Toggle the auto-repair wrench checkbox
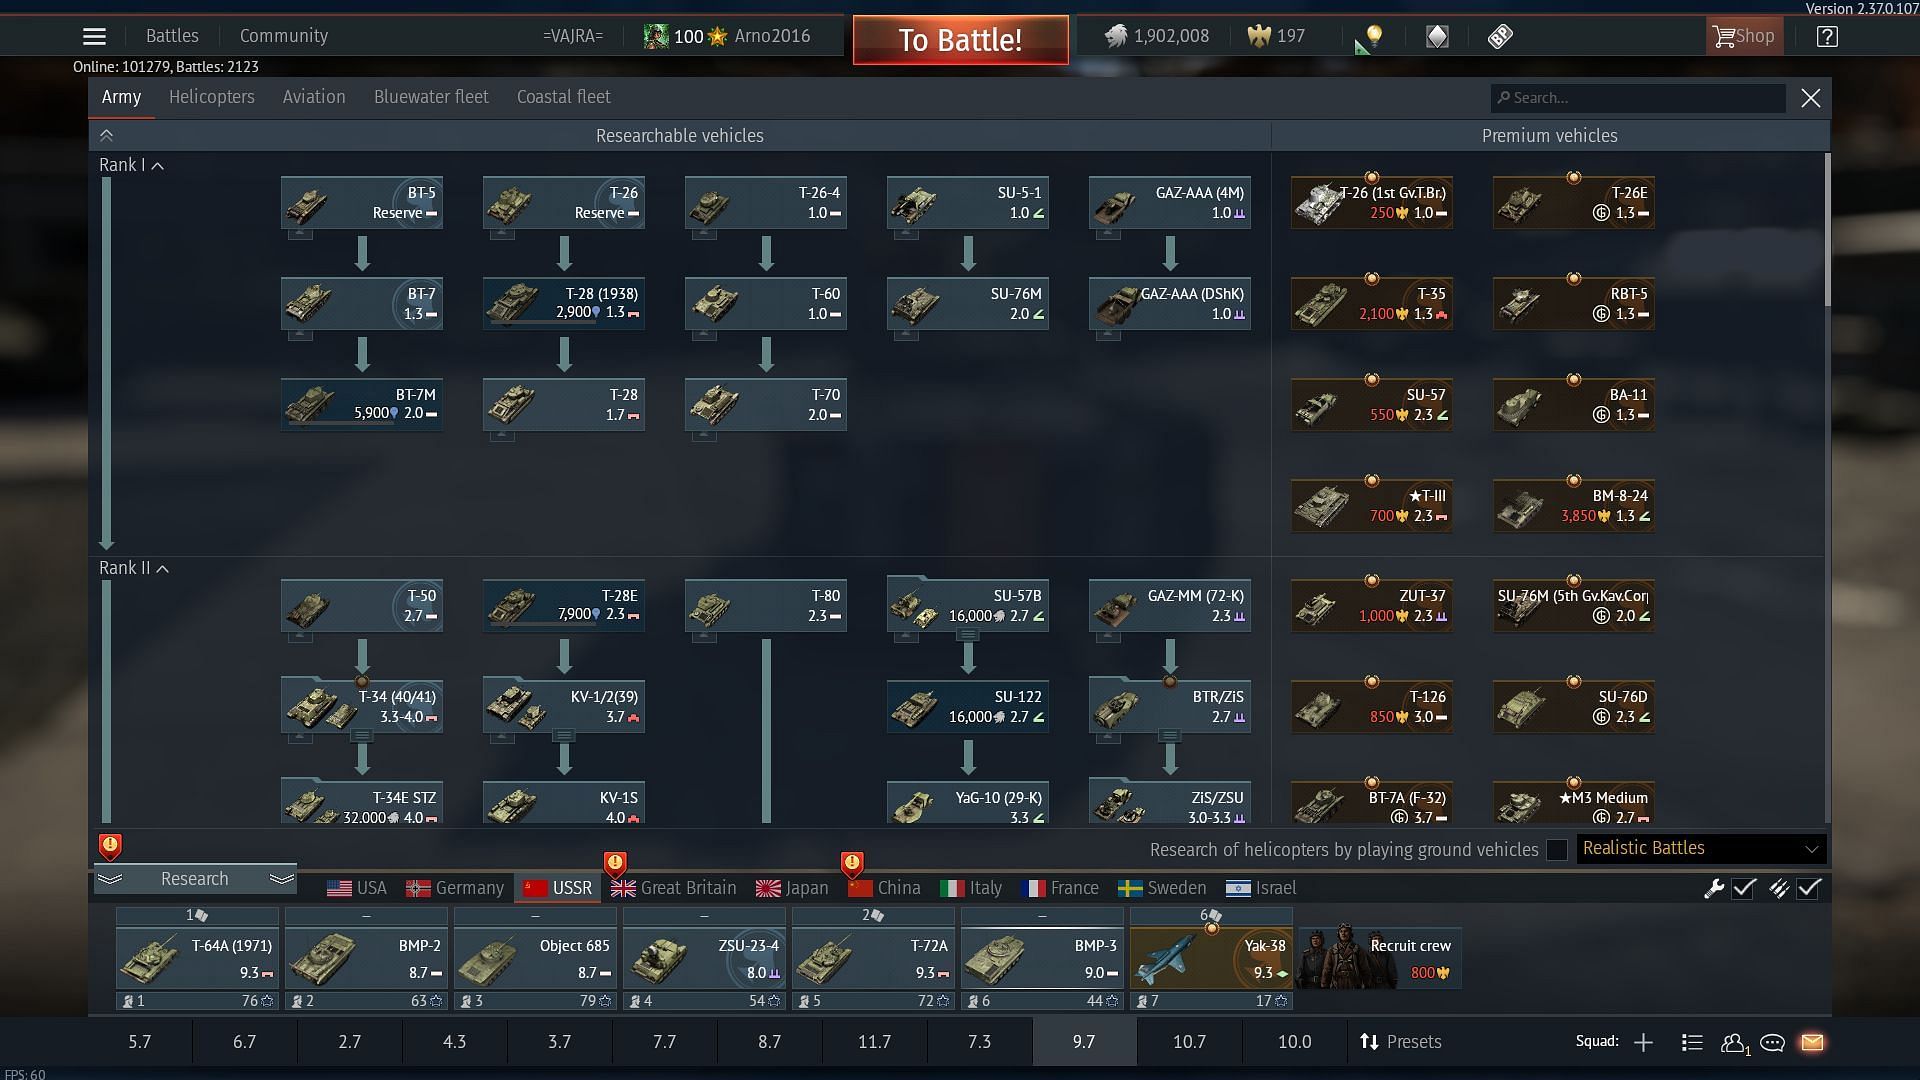The height and width of the screenshot is (1080, 1920). [x=1743, y=888]
